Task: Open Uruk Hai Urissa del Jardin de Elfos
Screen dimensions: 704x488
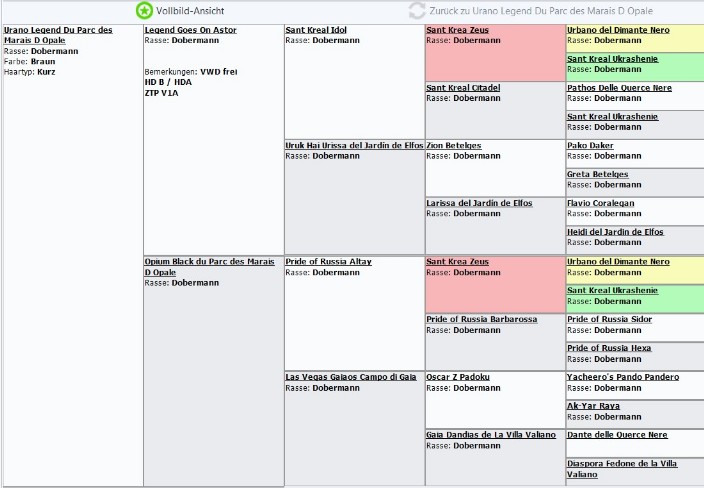Action: click(354, 145)
